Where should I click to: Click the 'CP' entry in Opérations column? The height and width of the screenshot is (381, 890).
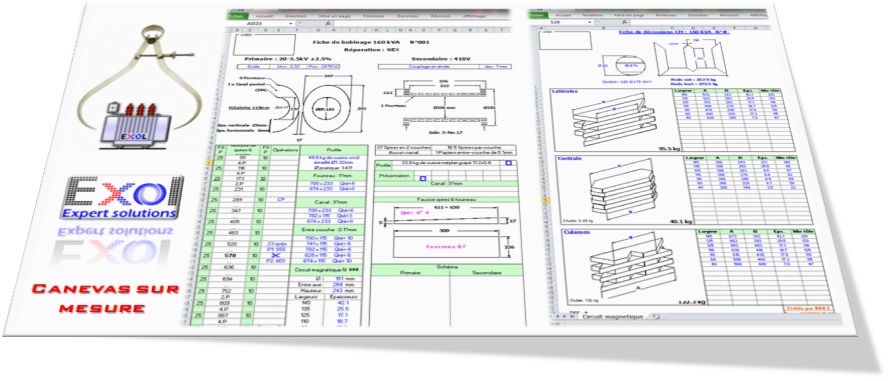[x=281, y=200]
